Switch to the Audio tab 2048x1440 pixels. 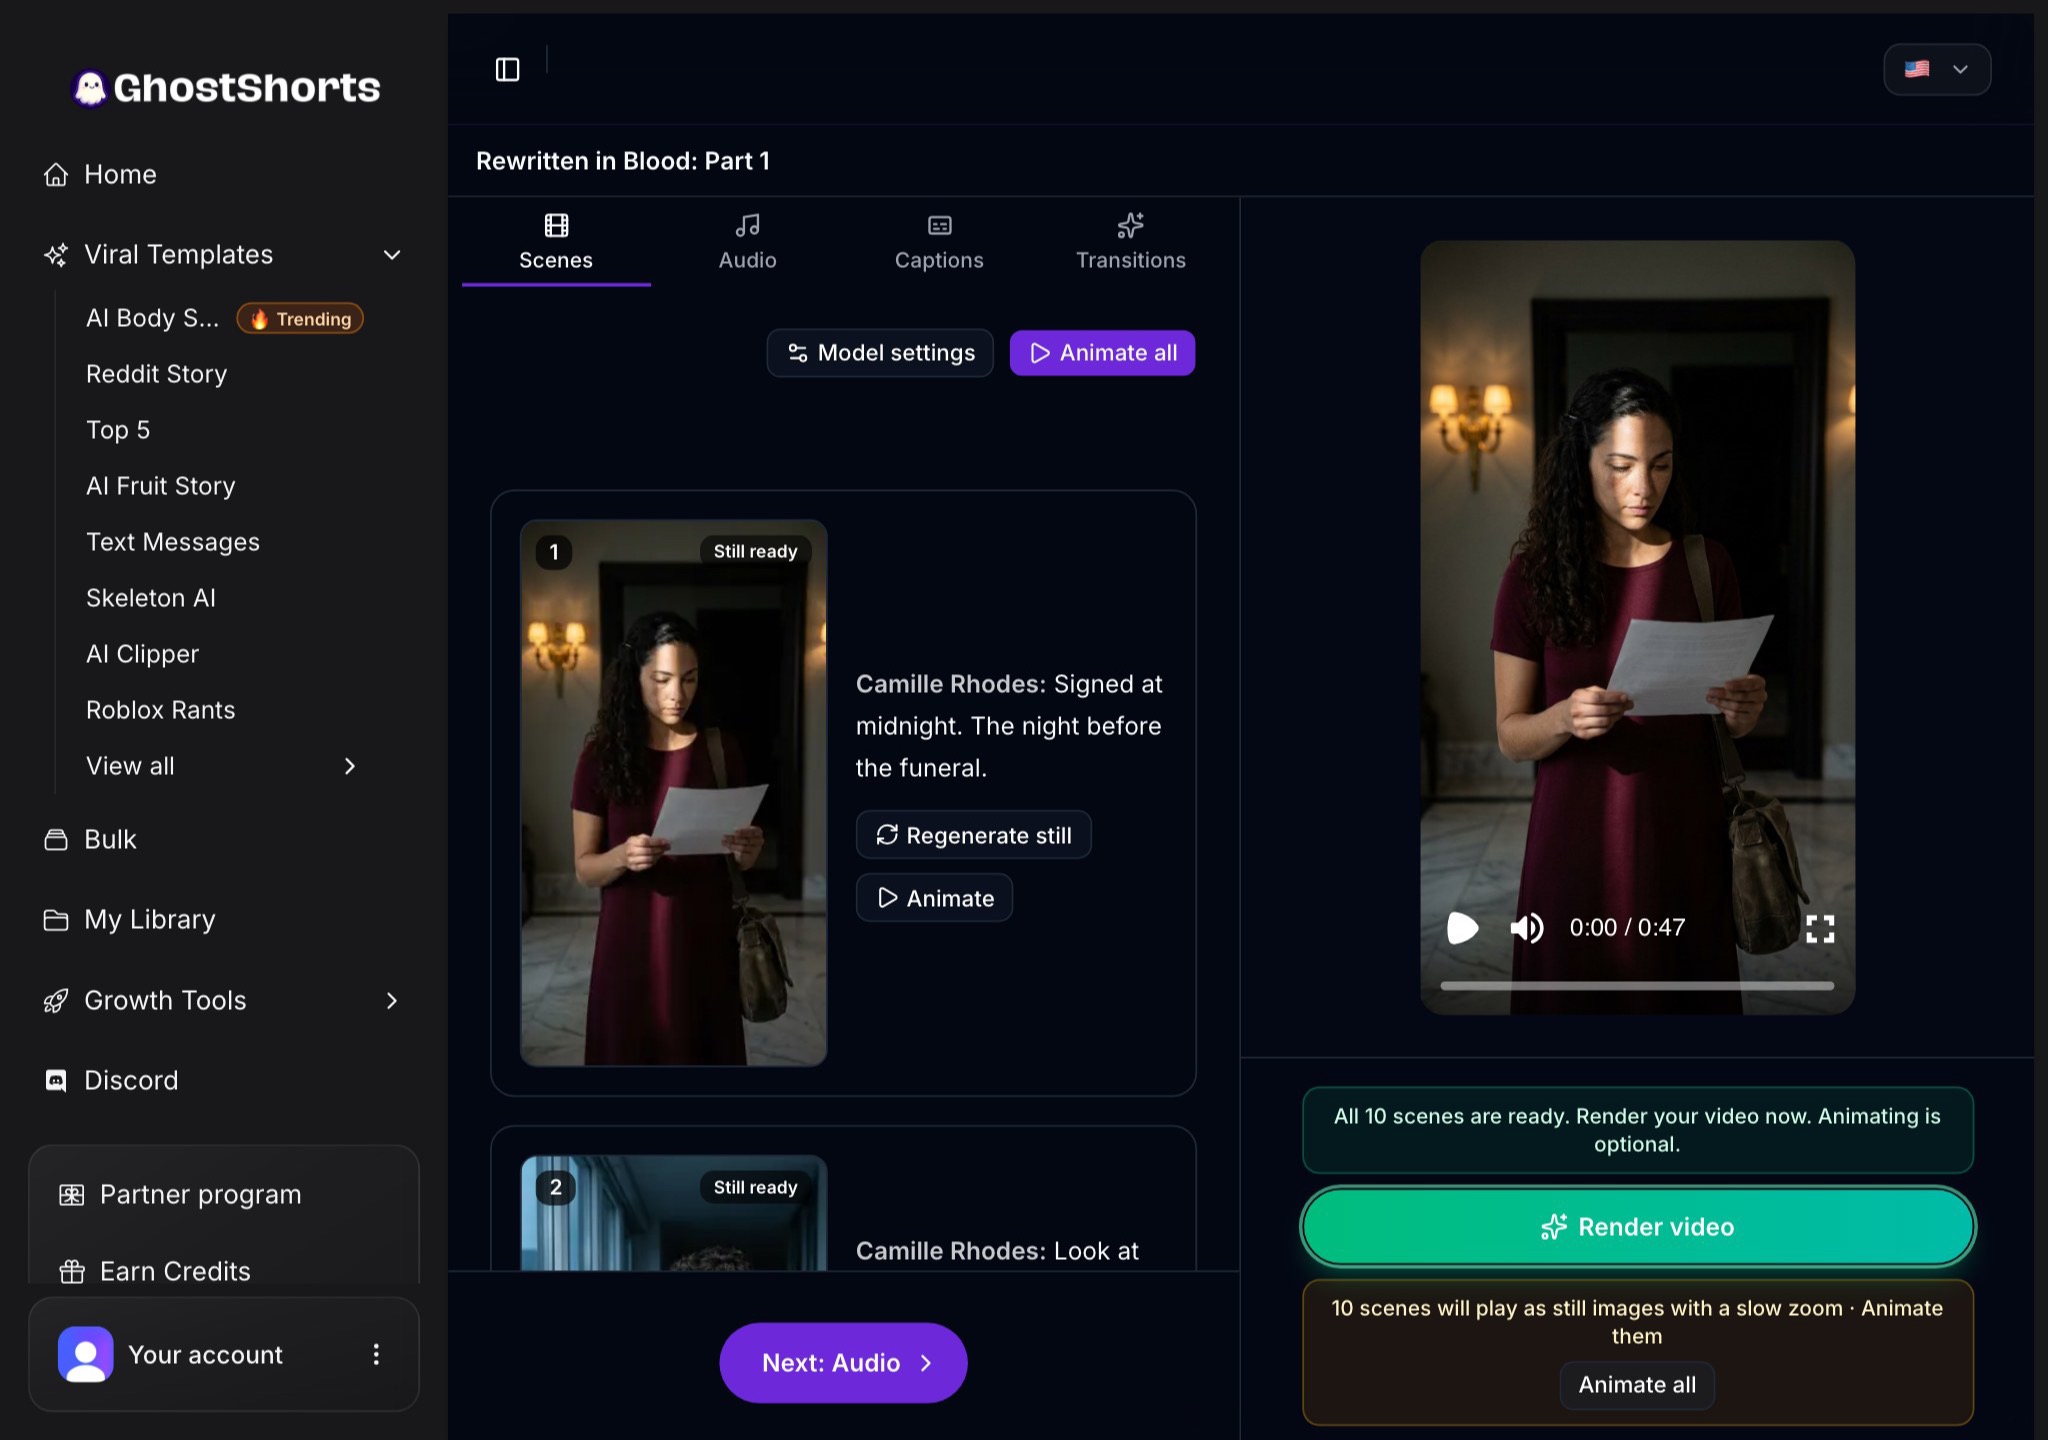tap(748, 243)
